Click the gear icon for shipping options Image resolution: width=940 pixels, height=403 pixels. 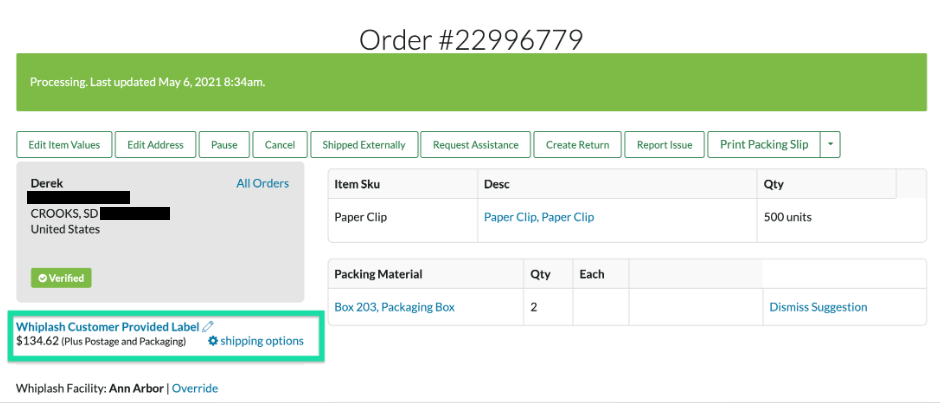point(212,341)
